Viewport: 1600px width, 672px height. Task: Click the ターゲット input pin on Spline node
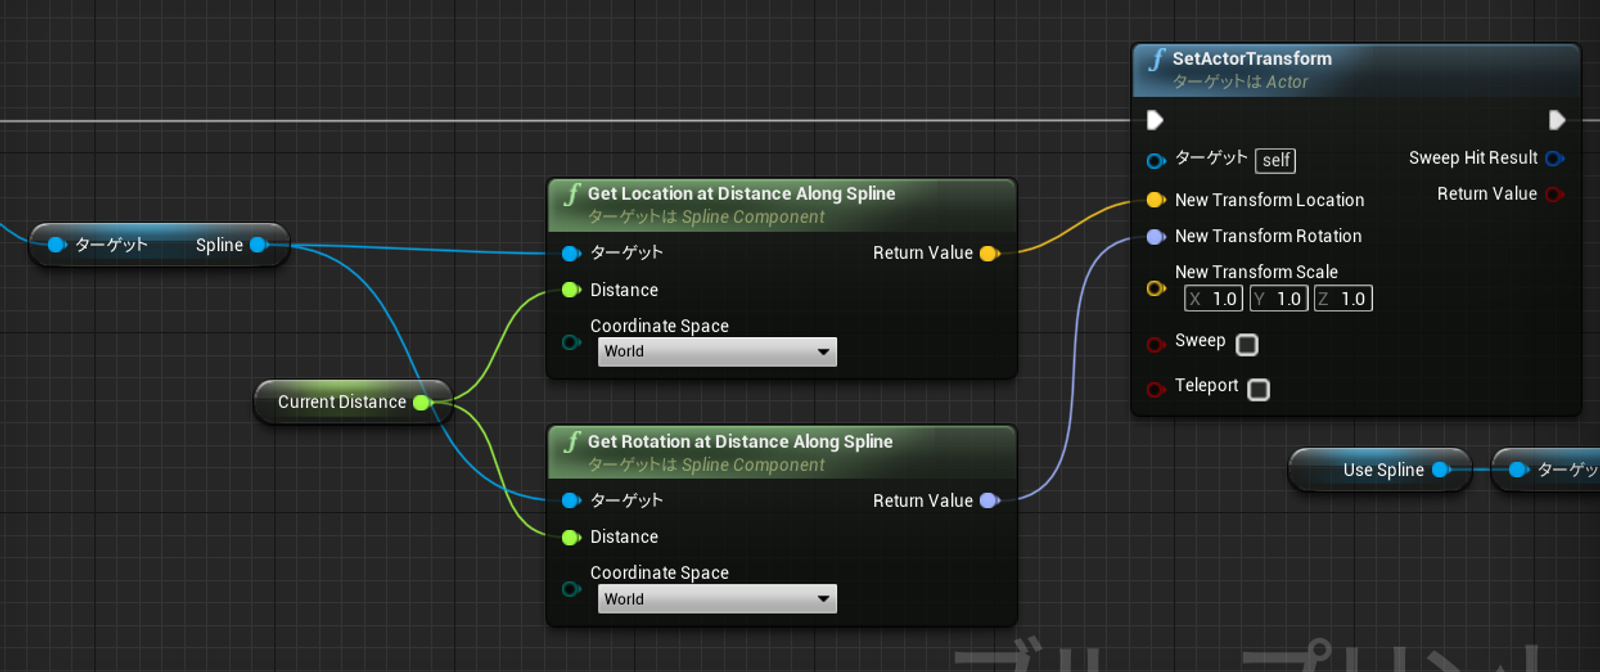[x=57, y=244]
